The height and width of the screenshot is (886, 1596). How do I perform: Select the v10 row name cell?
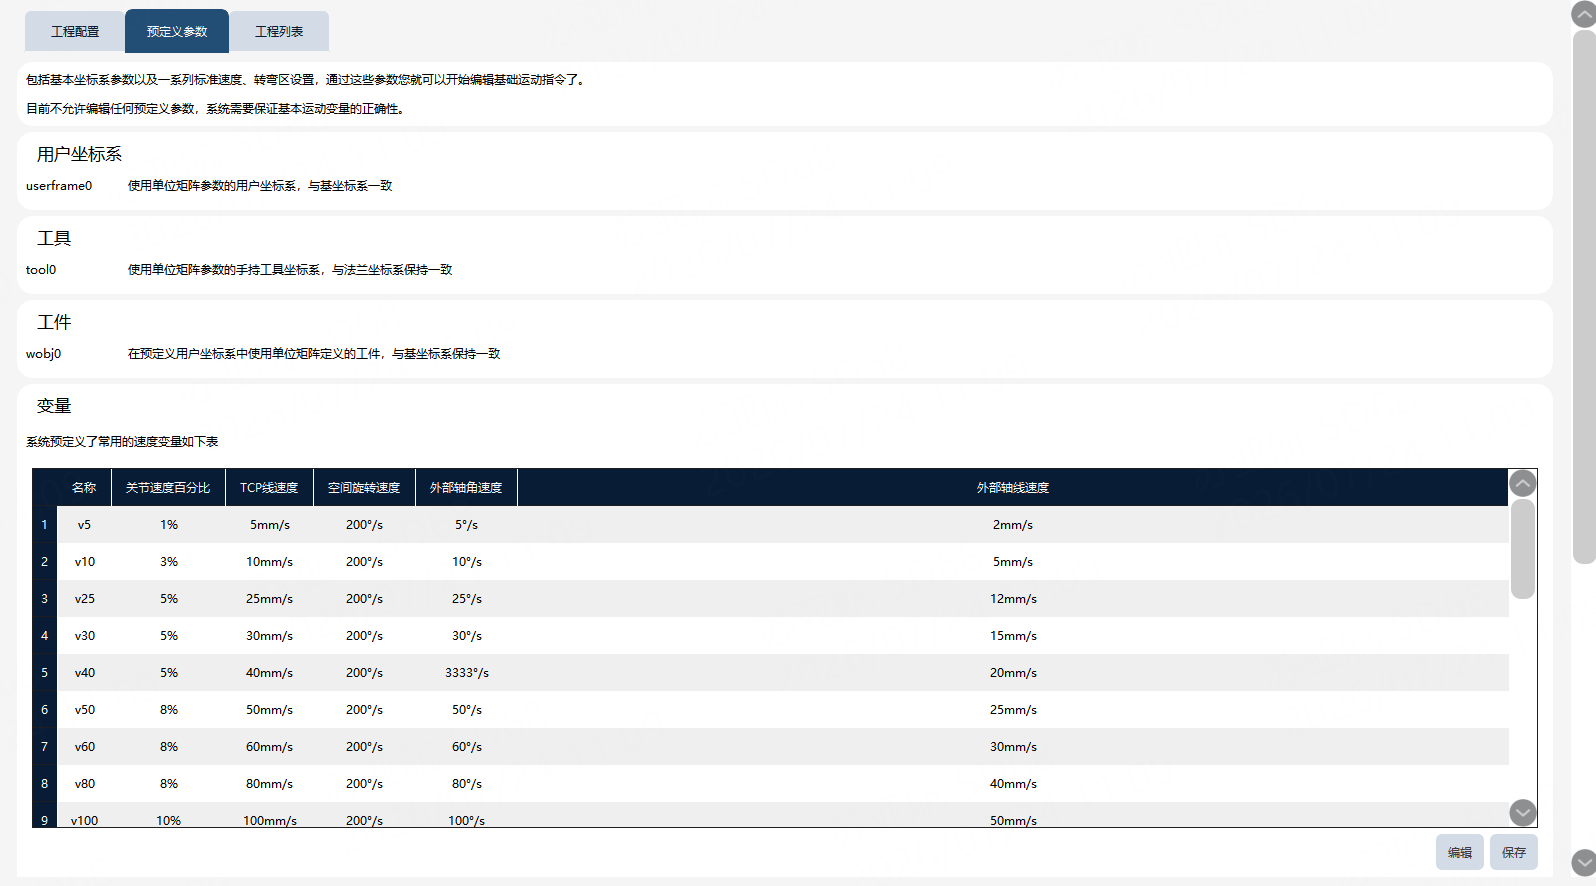84,562
